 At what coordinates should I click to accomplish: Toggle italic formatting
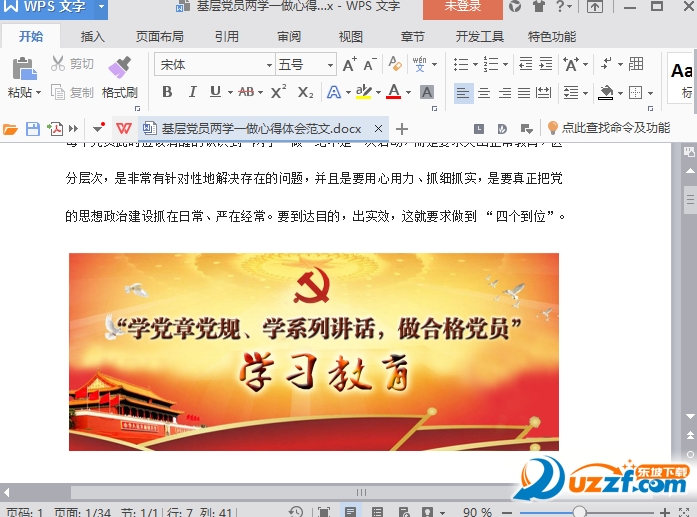pyautogui.click(x=192, y=92)
